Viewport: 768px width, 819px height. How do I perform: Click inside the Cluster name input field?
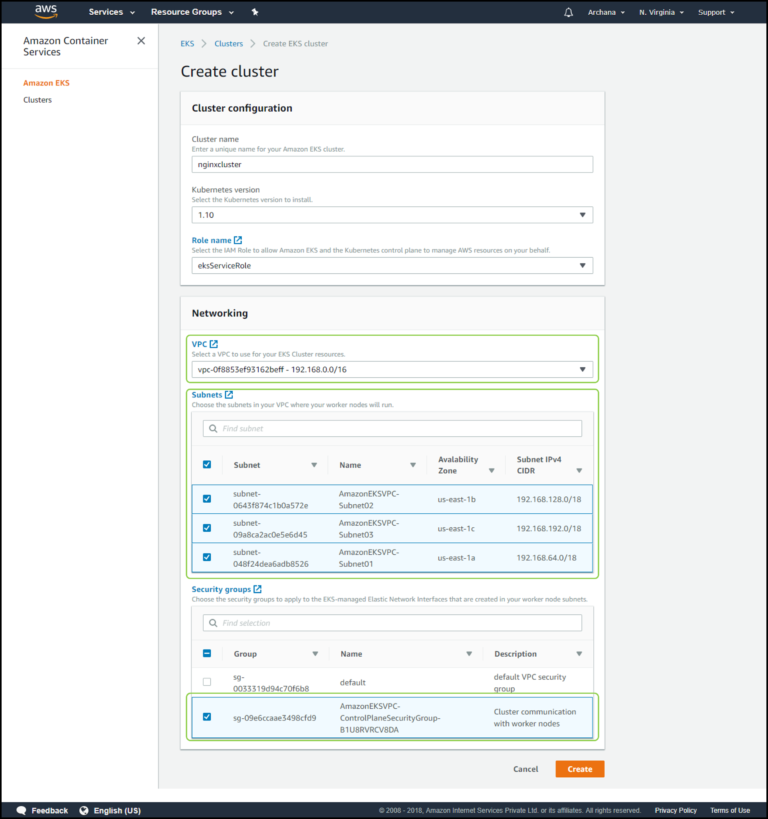point(392,164)
